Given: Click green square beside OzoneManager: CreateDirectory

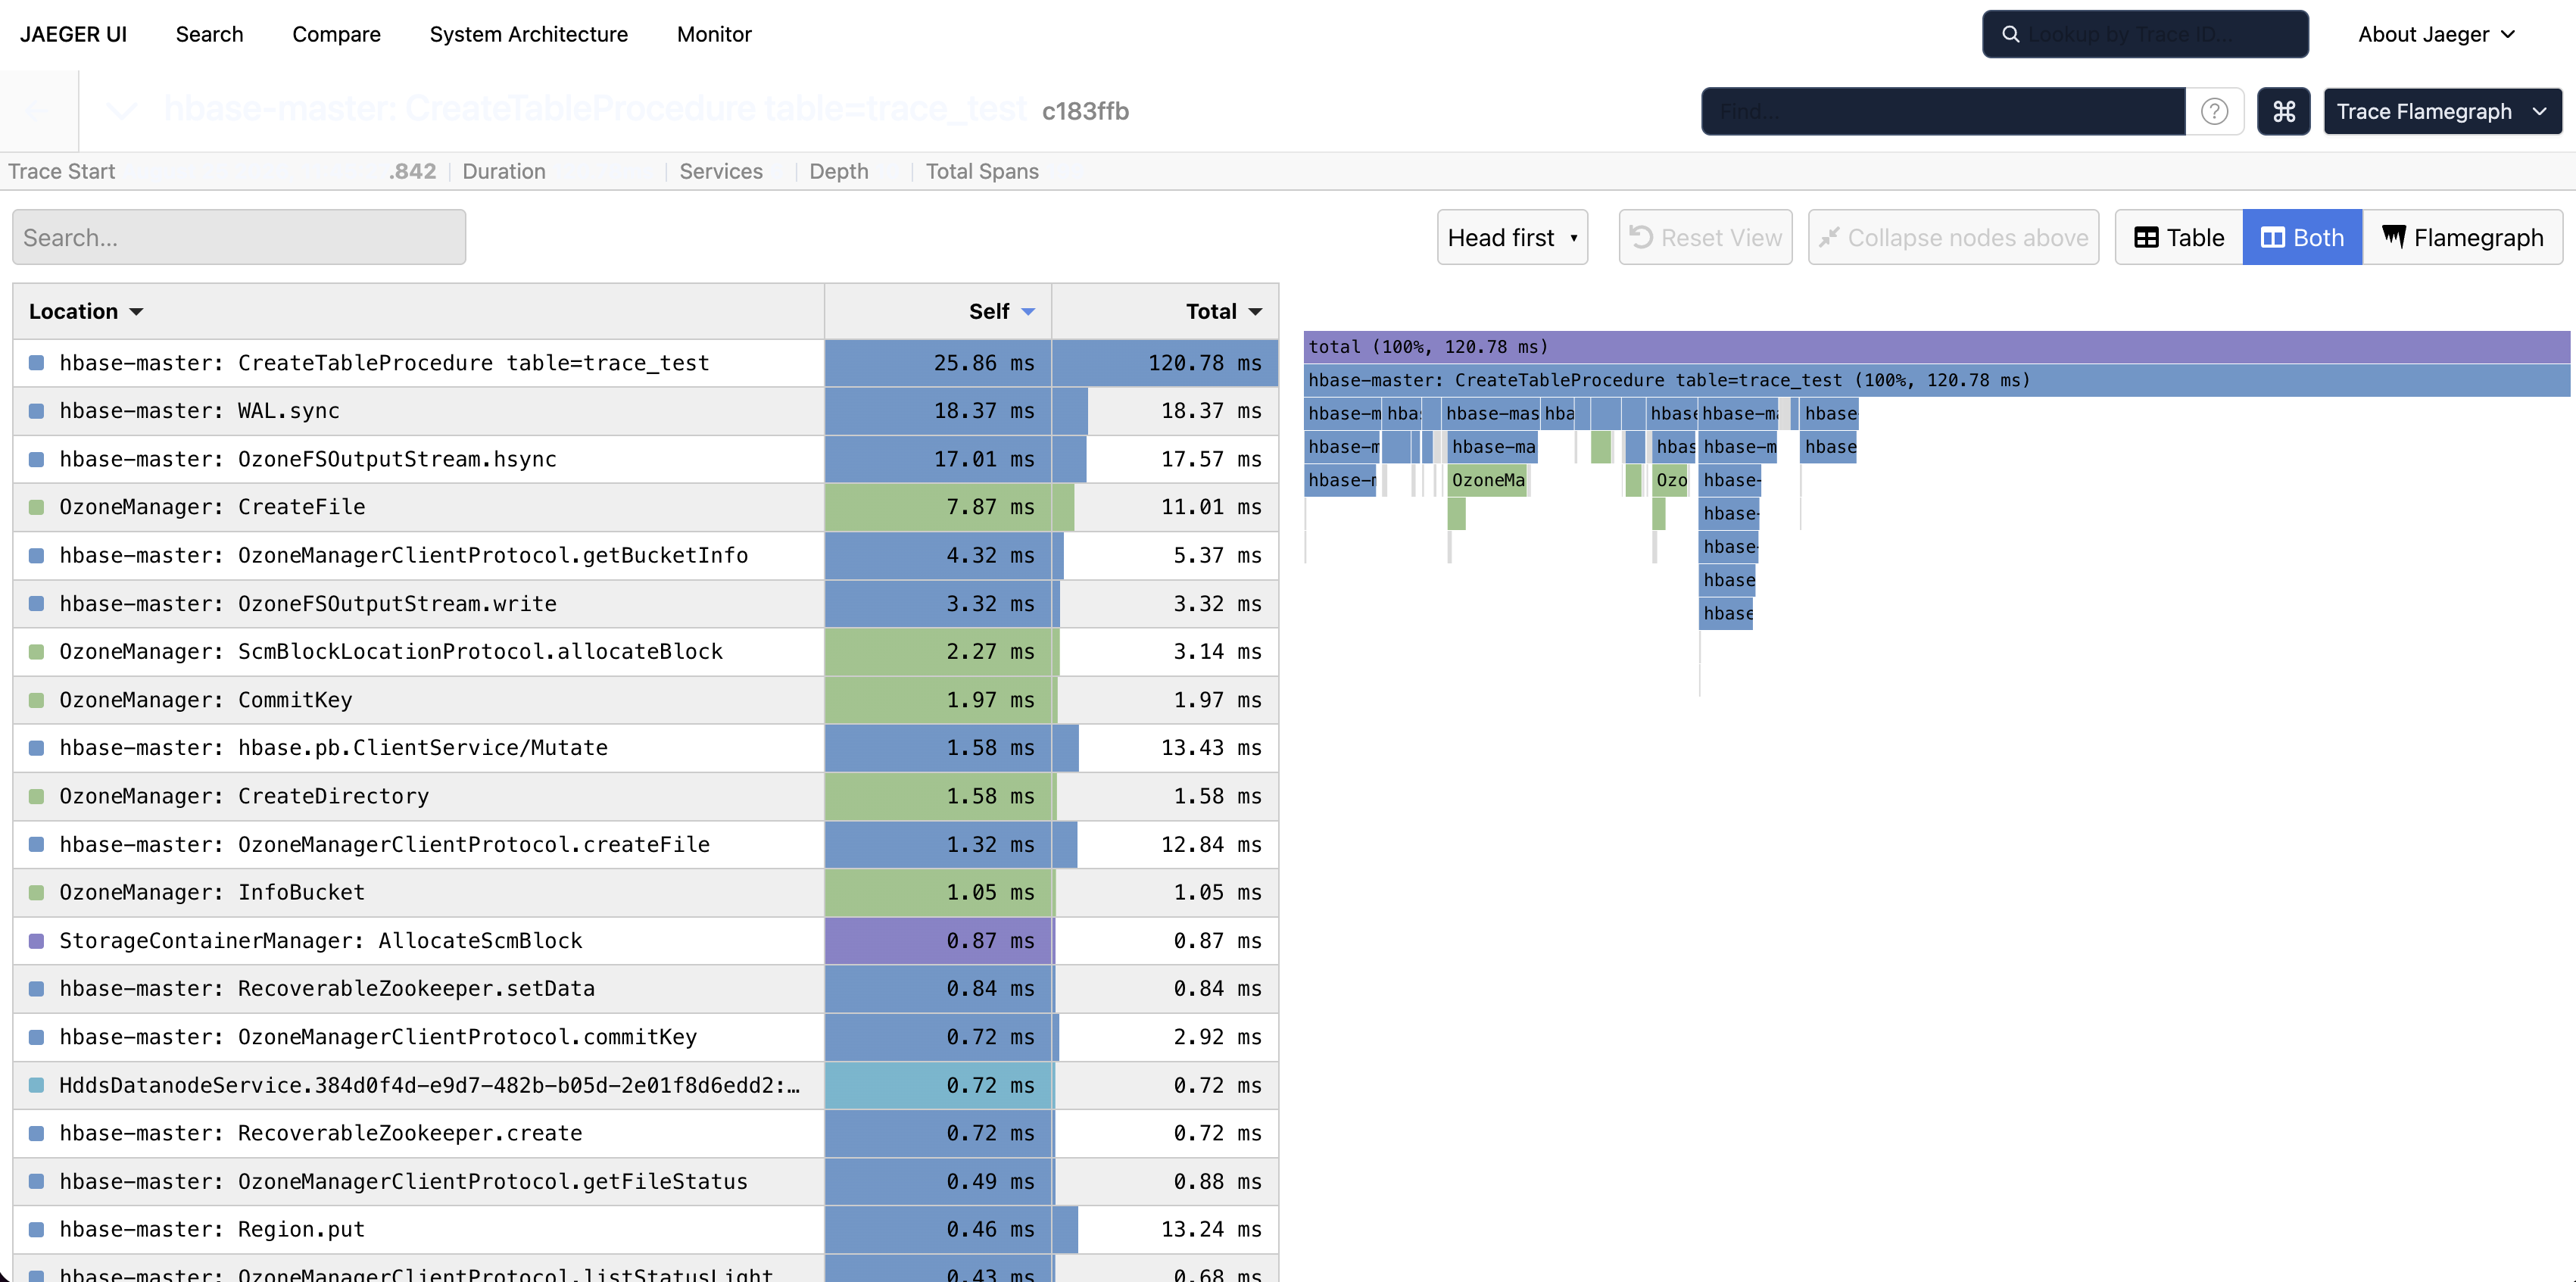Looking at the screenshot, I should (x=37, y=796).
